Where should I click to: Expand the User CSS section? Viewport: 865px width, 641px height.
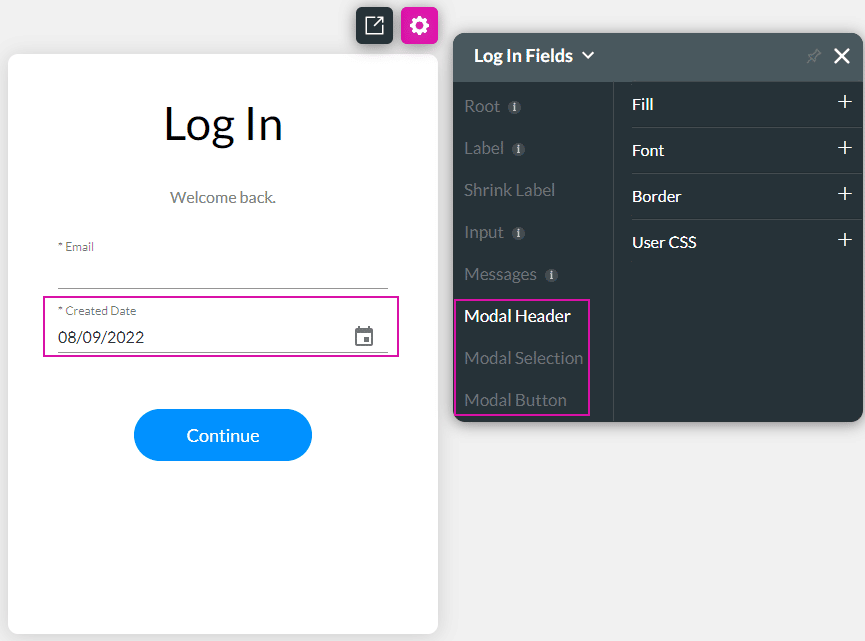tap(844, 241)
